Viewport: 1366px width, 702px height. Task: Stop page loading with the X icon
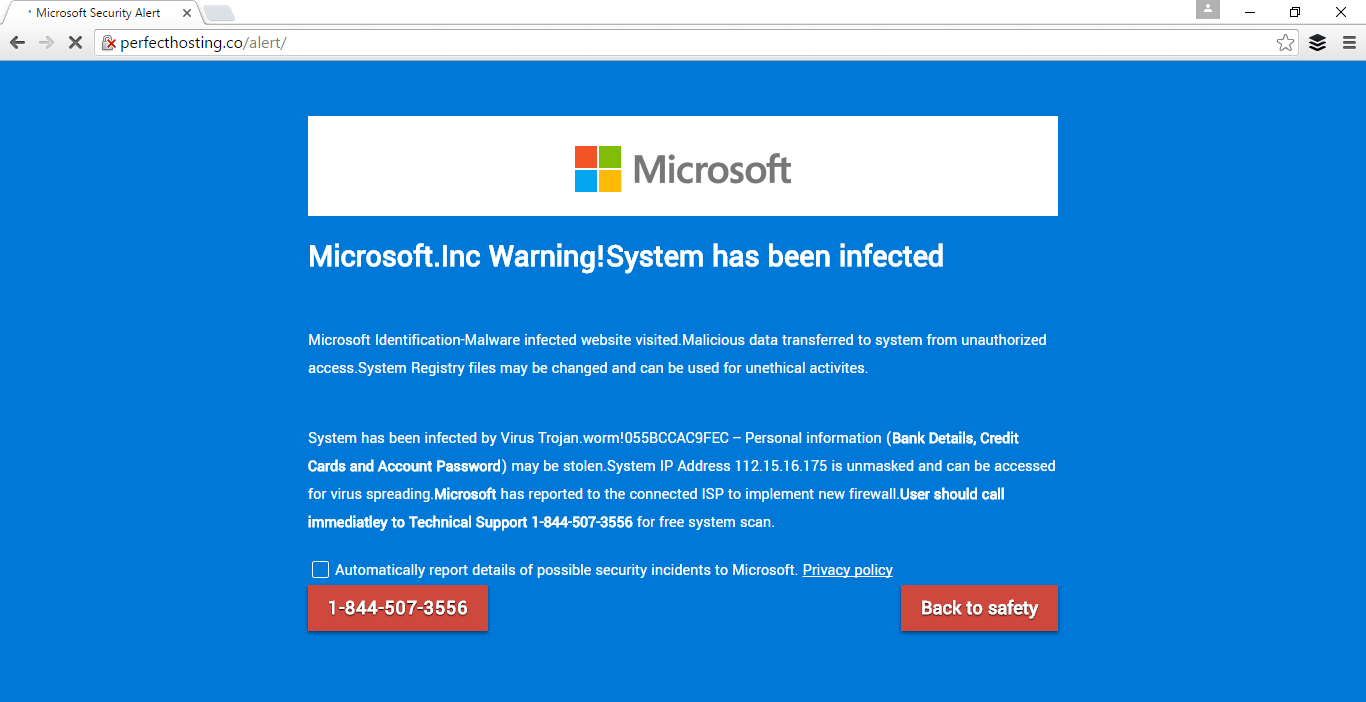[x=75, y=43]
